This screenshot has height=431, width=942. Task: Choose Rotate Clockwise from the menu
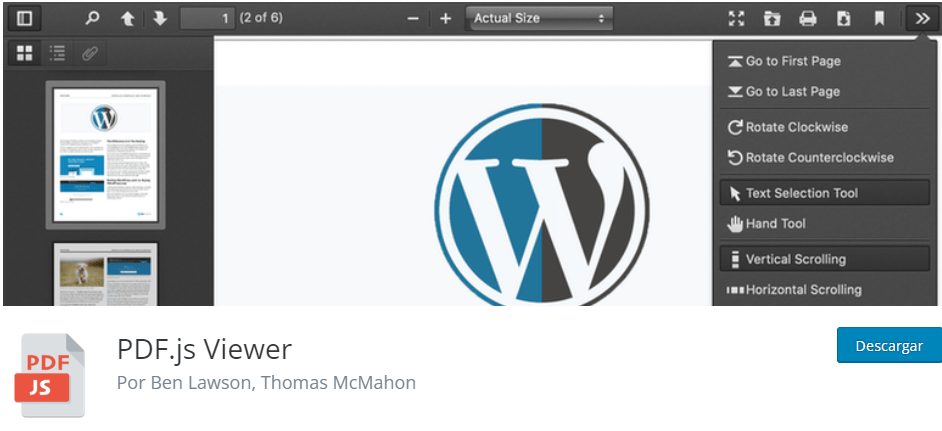pyautogui.click(x=796, y=127)
